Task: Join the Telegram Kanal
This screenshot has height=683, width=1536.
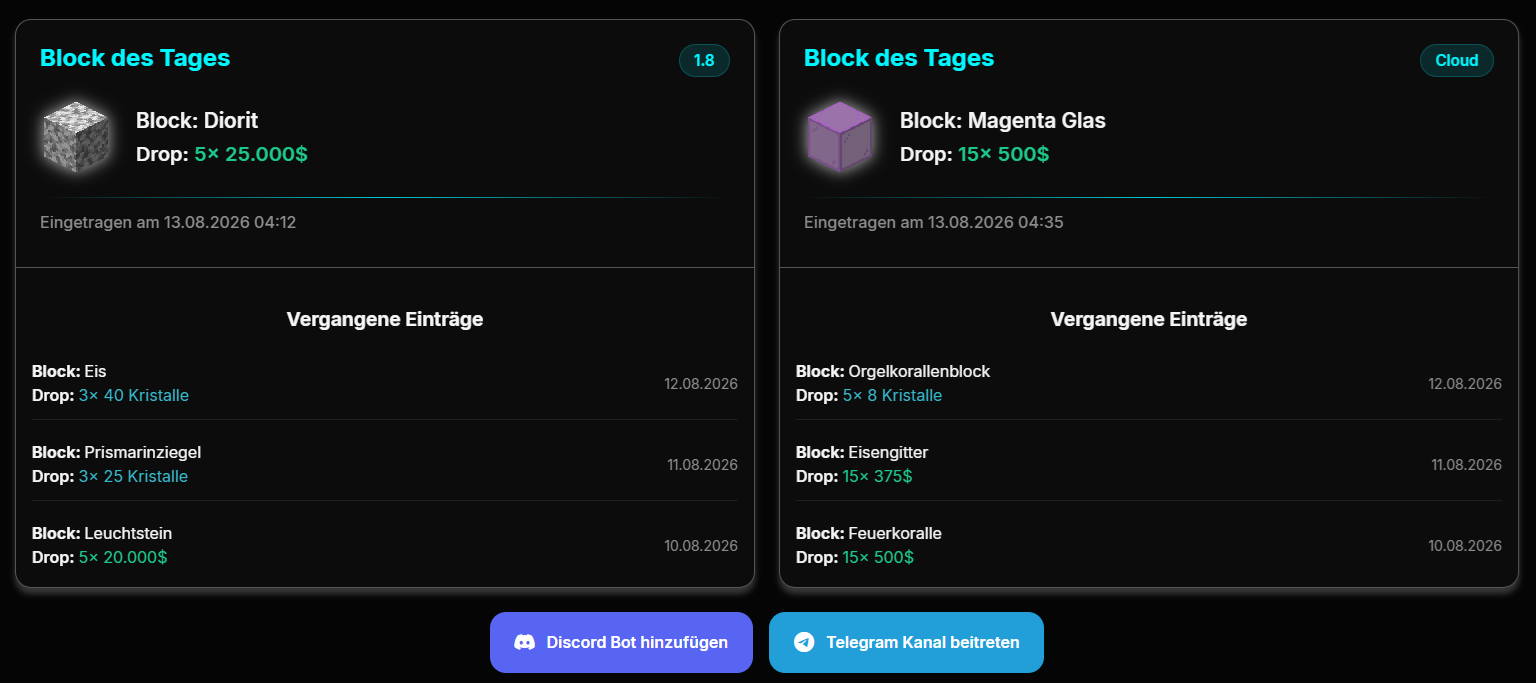Action: (x=906, y=642)
